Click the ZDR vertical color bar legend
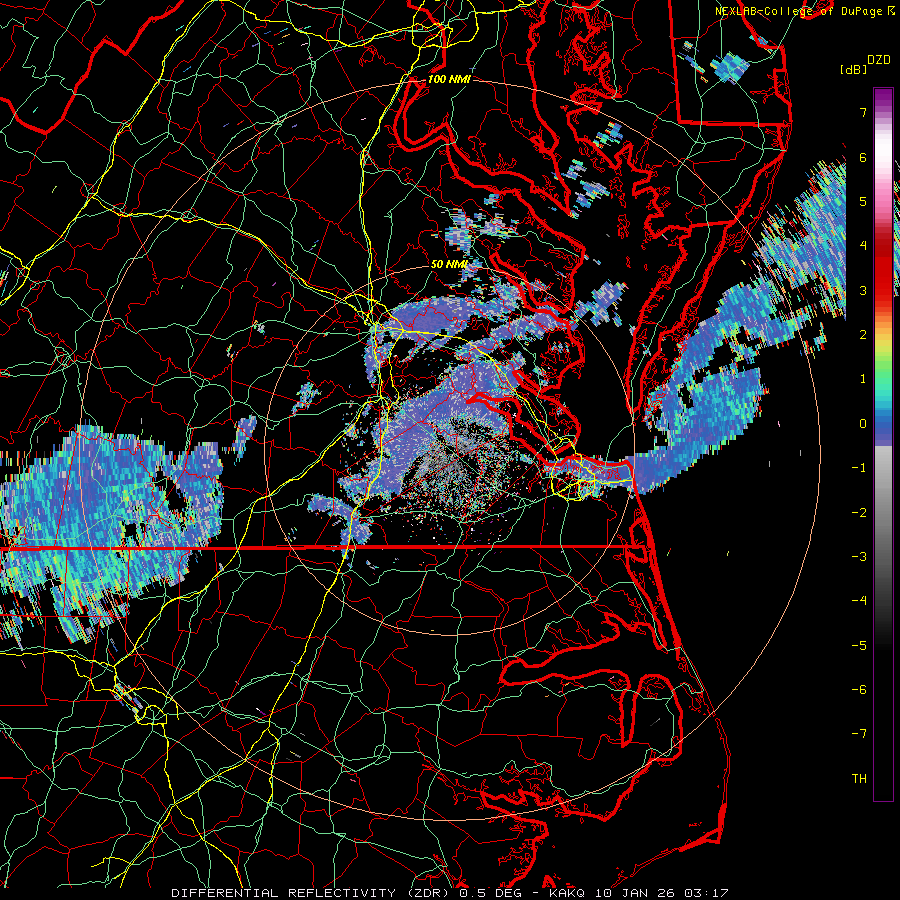 pos(883,444)
